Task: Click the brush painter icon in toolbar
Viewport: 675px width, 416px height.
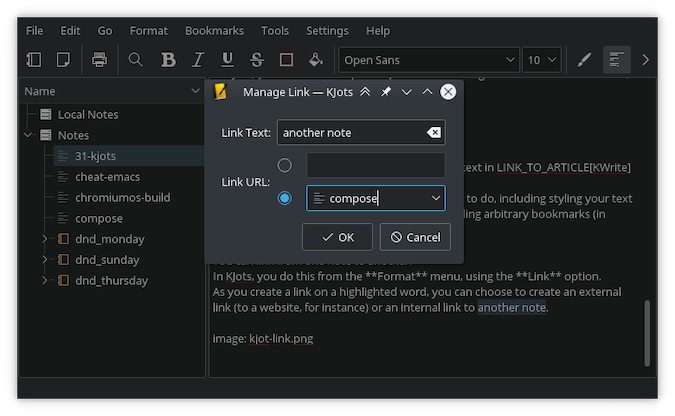Action: 584,59
